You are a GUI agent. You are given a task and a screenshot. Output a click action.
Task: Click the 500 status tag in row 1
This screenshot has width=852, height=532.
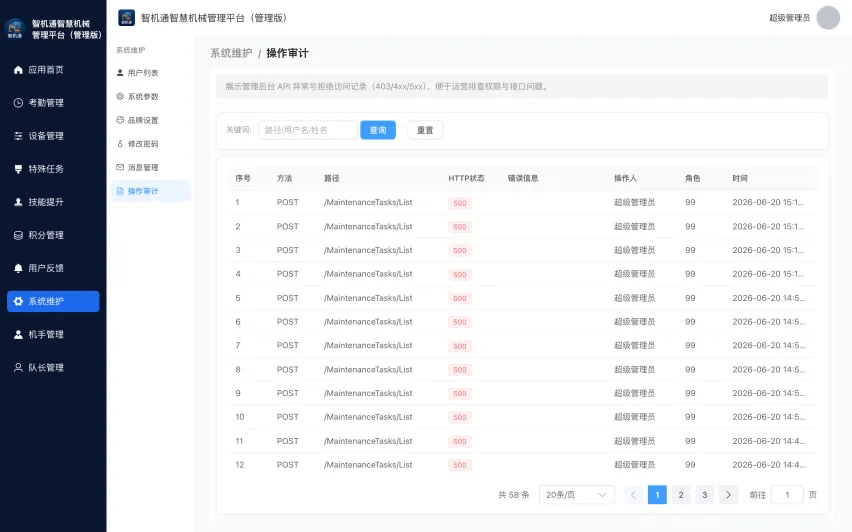coord(460,203)
